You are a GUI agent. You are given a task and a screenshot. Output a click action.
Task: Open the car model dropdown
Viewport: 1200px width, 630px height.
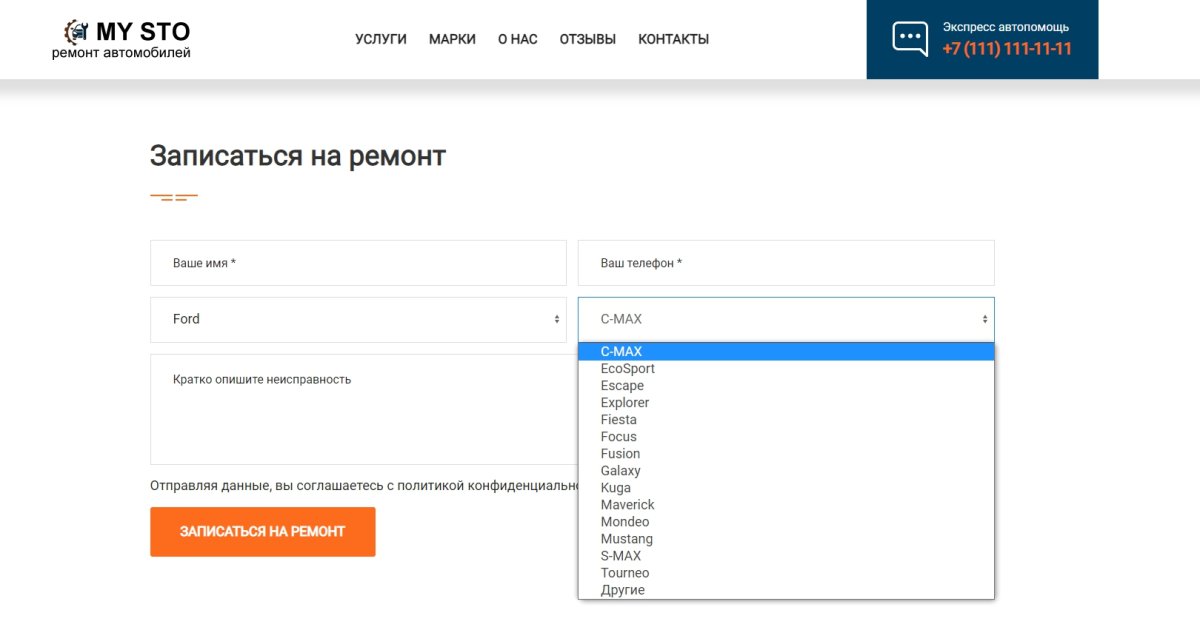[x=786, y=318]
